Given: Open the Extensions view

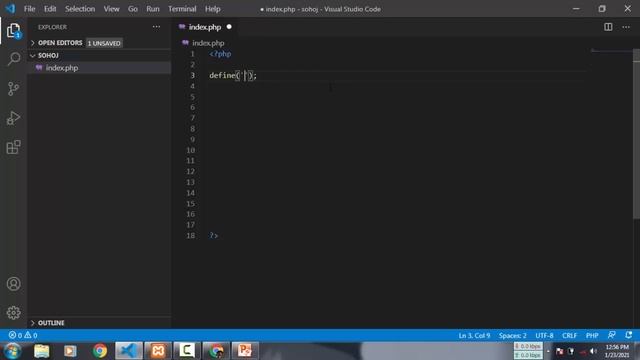Looking at the screenshot, I should click(13, 147).
